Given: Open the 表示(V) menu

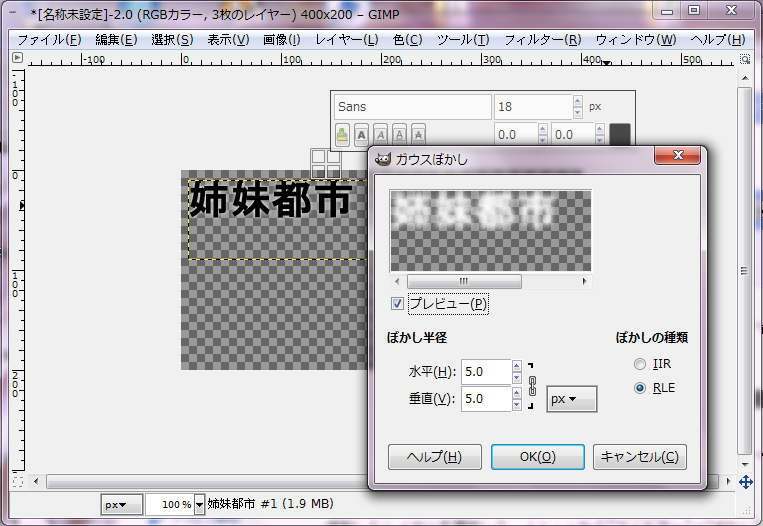Looking at the screenshot, I should [228, 39].
